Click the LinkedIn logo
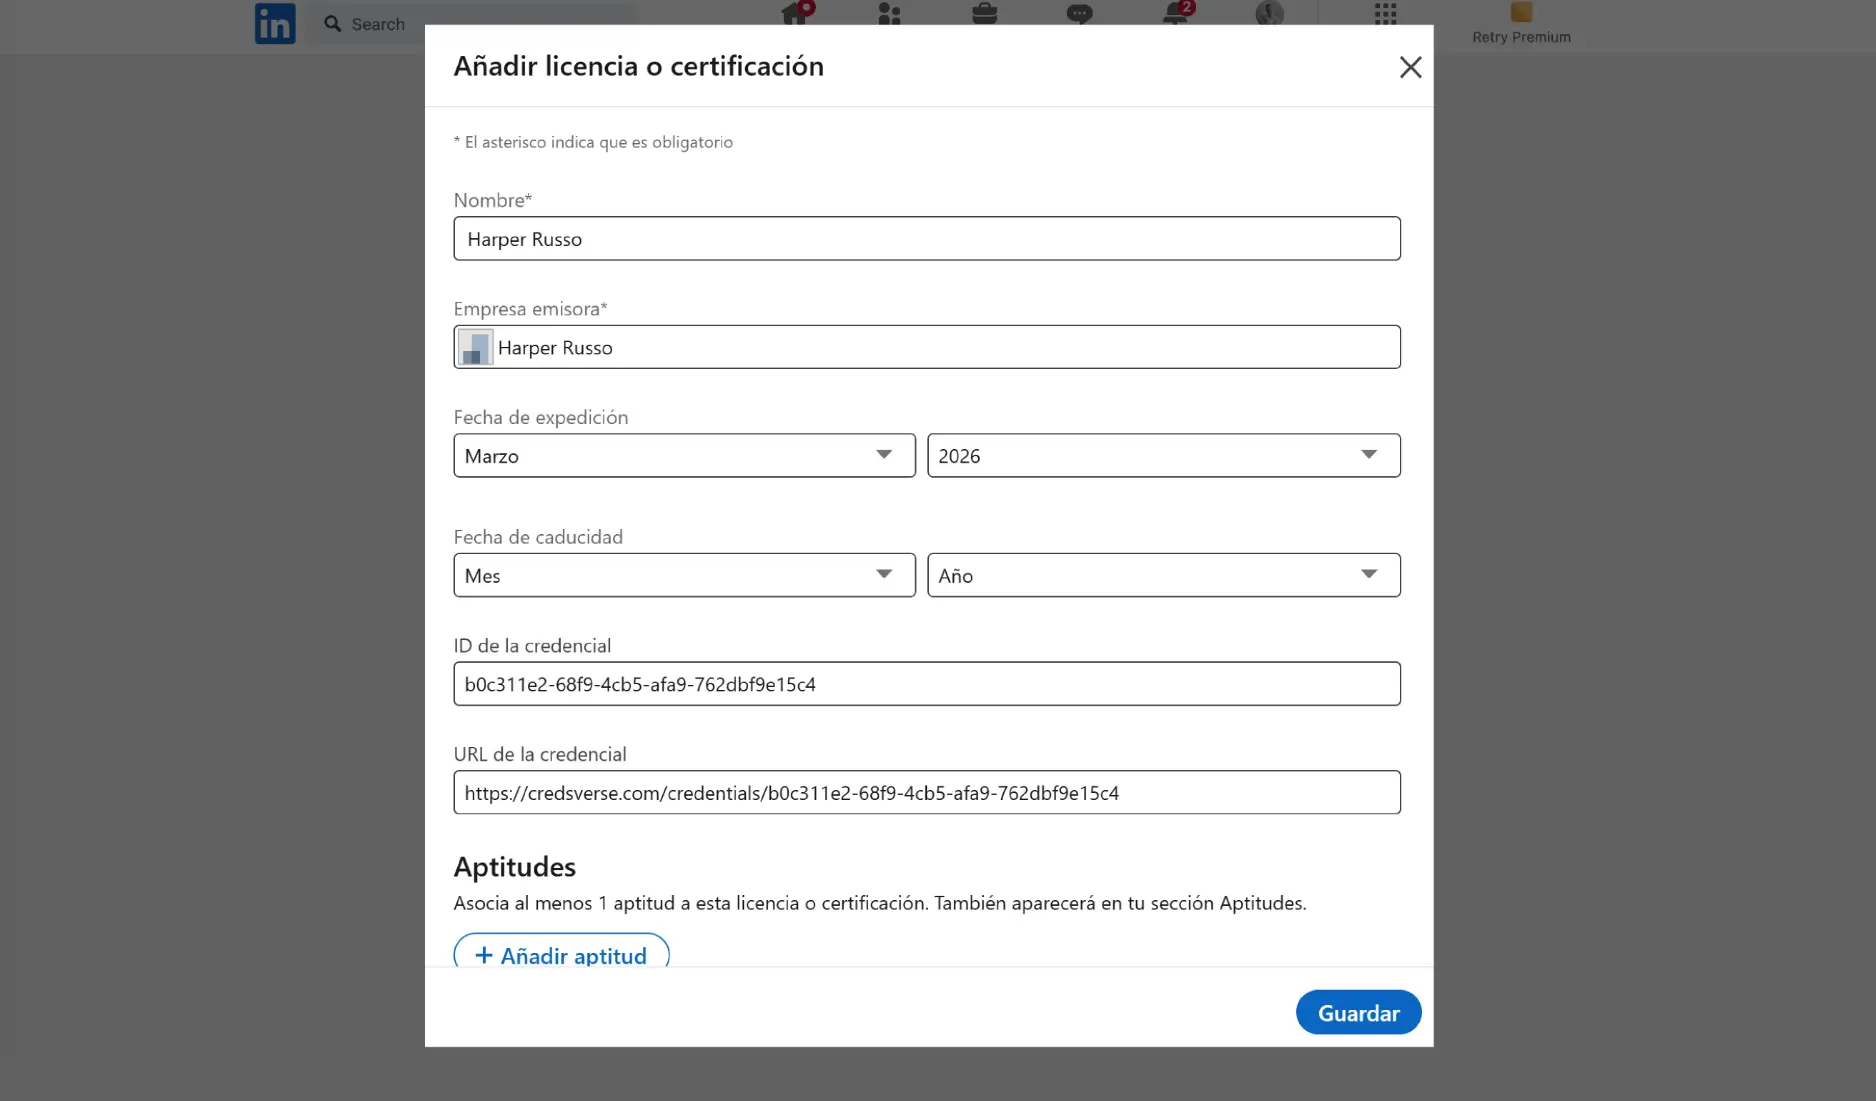The height and width of the screenshot is (1101, 1876). point(274,23)
